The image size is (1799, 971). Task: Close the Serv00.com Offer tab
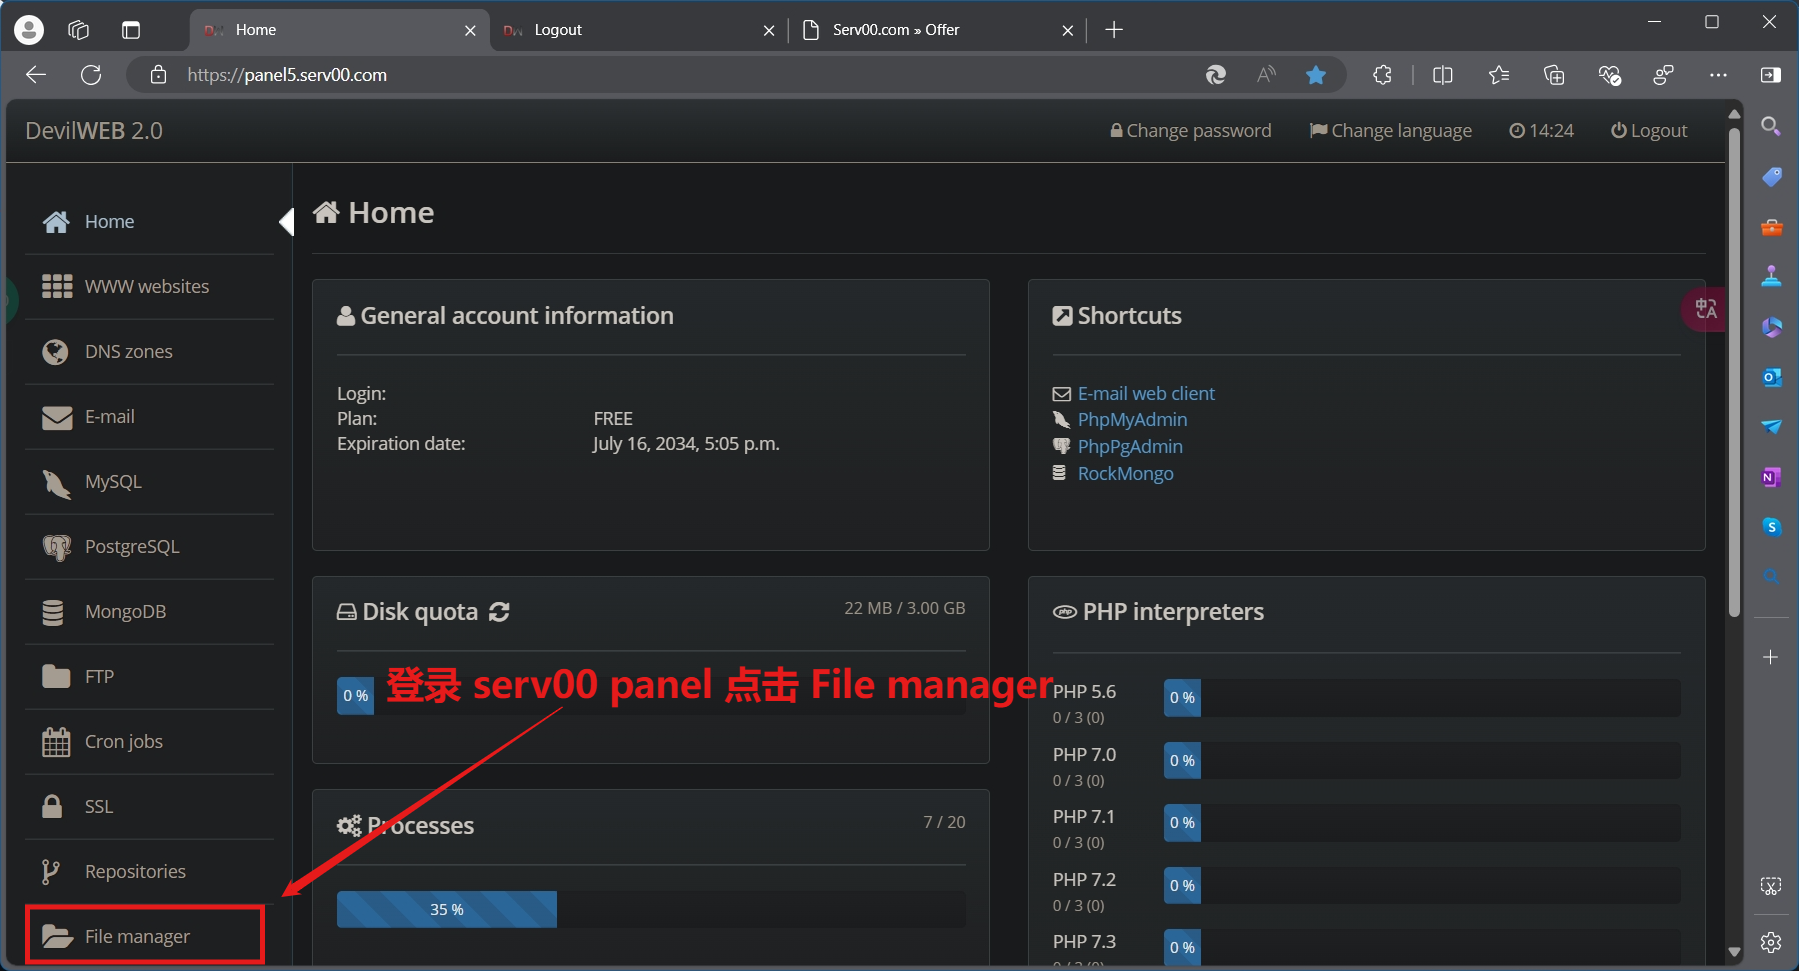point(1067,30)
